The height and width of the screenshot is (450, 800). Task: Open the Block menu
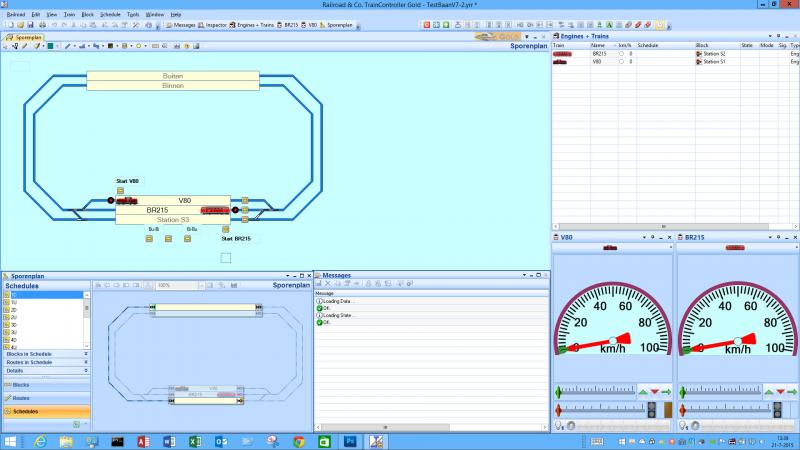coord(88,15)
